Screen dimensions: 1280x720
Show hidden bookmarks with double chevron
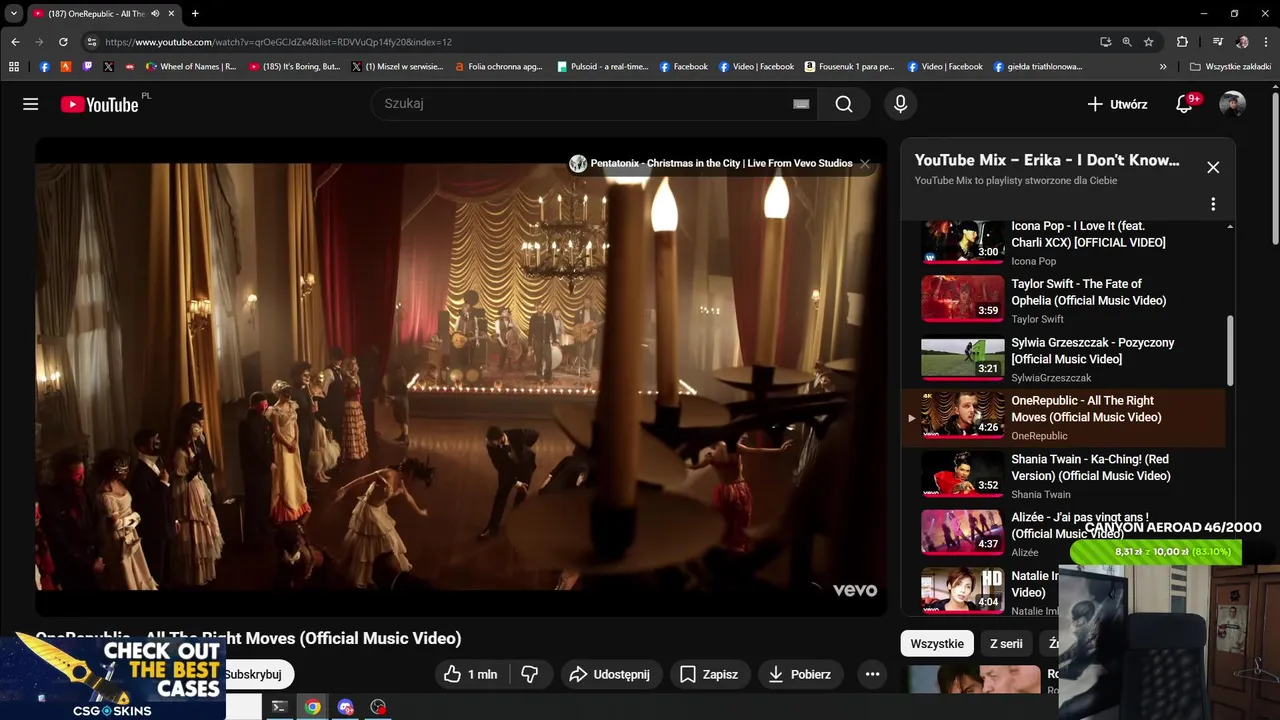1163,67
